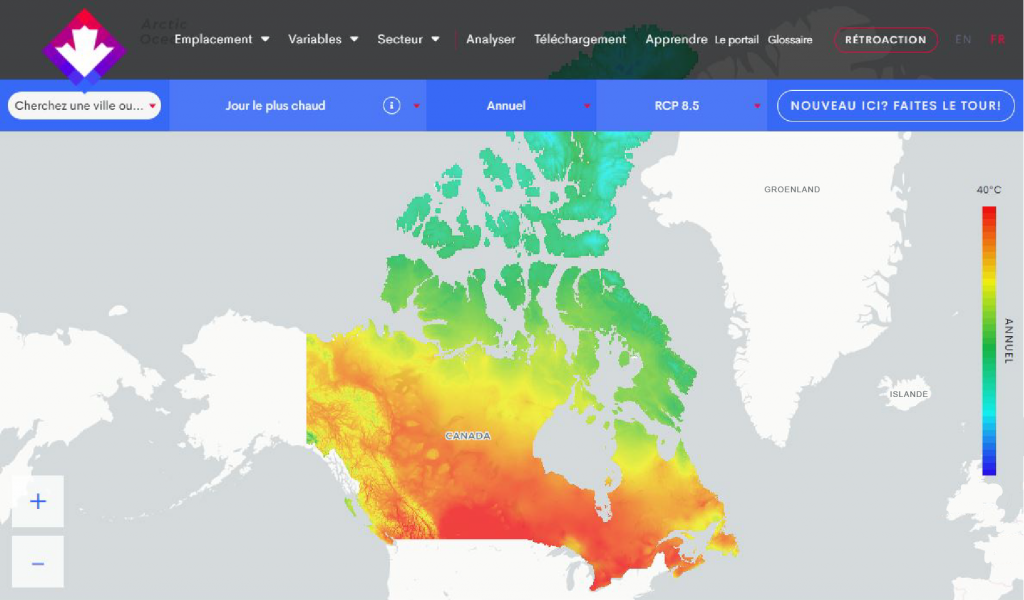Go to the Téléchargement page
This screenshot has height=600, width=1024.
[x=580, y=40]
